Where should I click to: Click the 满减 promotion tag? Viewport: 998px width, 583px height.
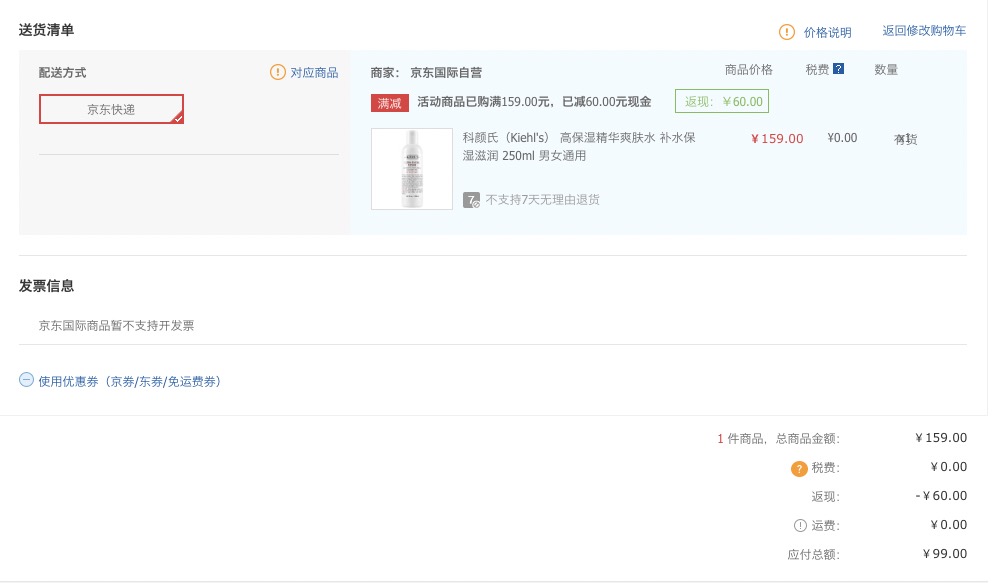[x=390, y=102]
